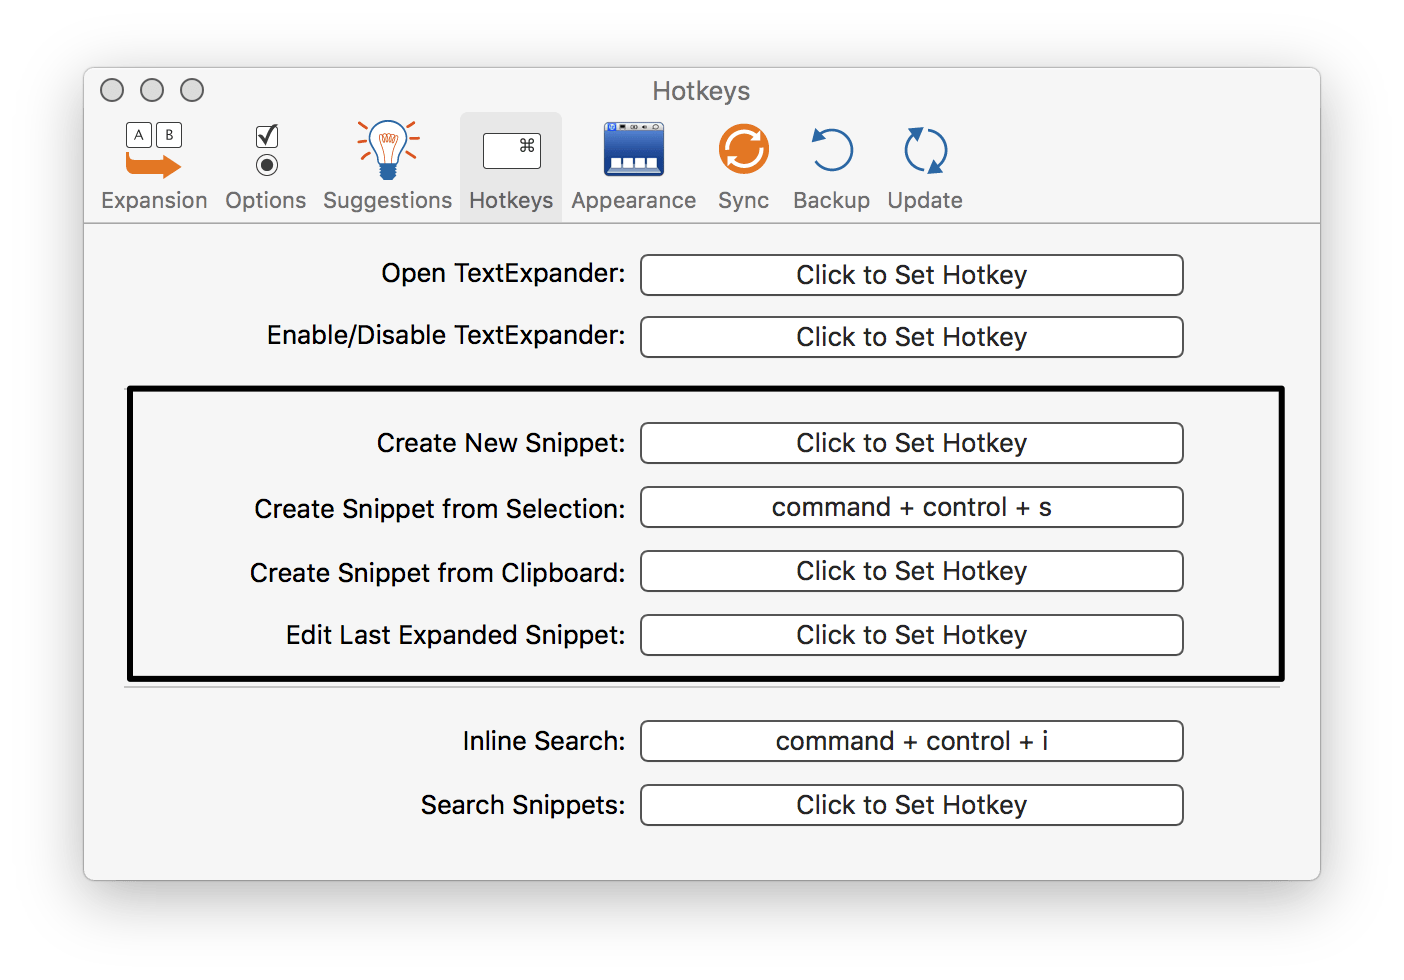1404x980 pixels.
Task: Set the Enable/Disable TextExpander hotkey
Action: [911, 337]
